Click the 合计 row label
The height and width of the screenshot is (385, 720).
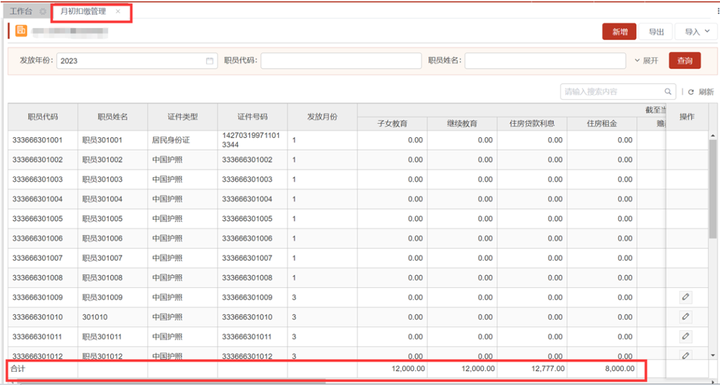click(x=17, y=368)
